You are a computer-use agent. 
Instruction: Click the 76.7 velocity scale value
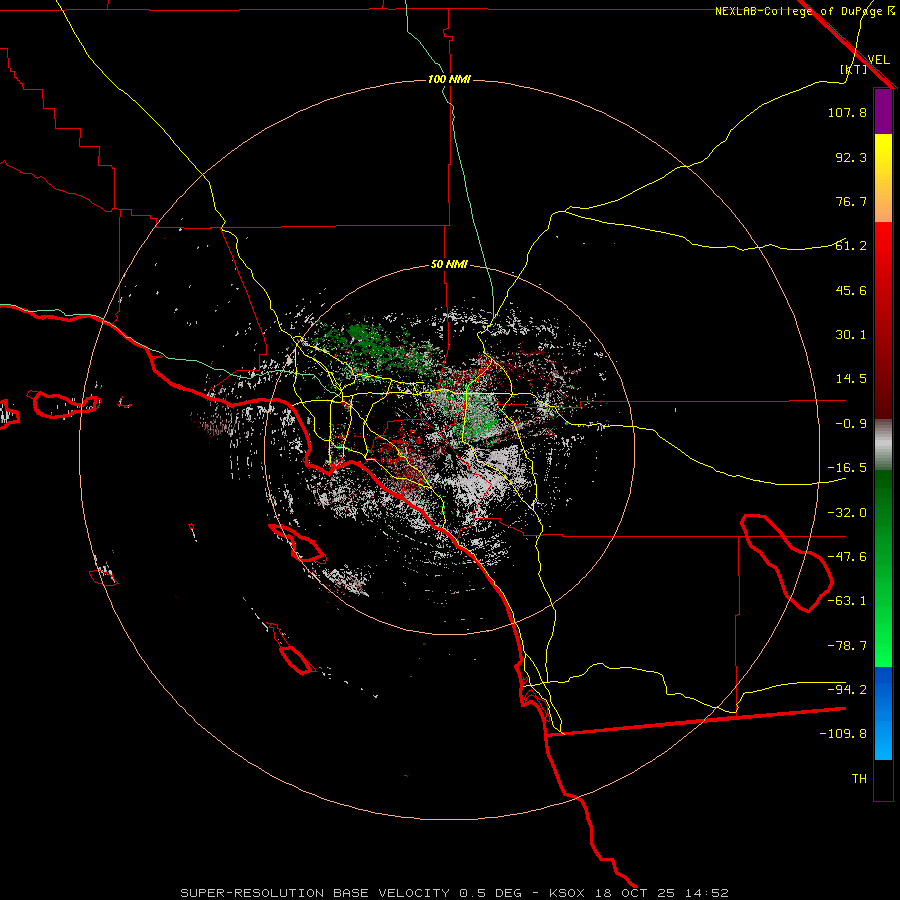click(851, 201)
